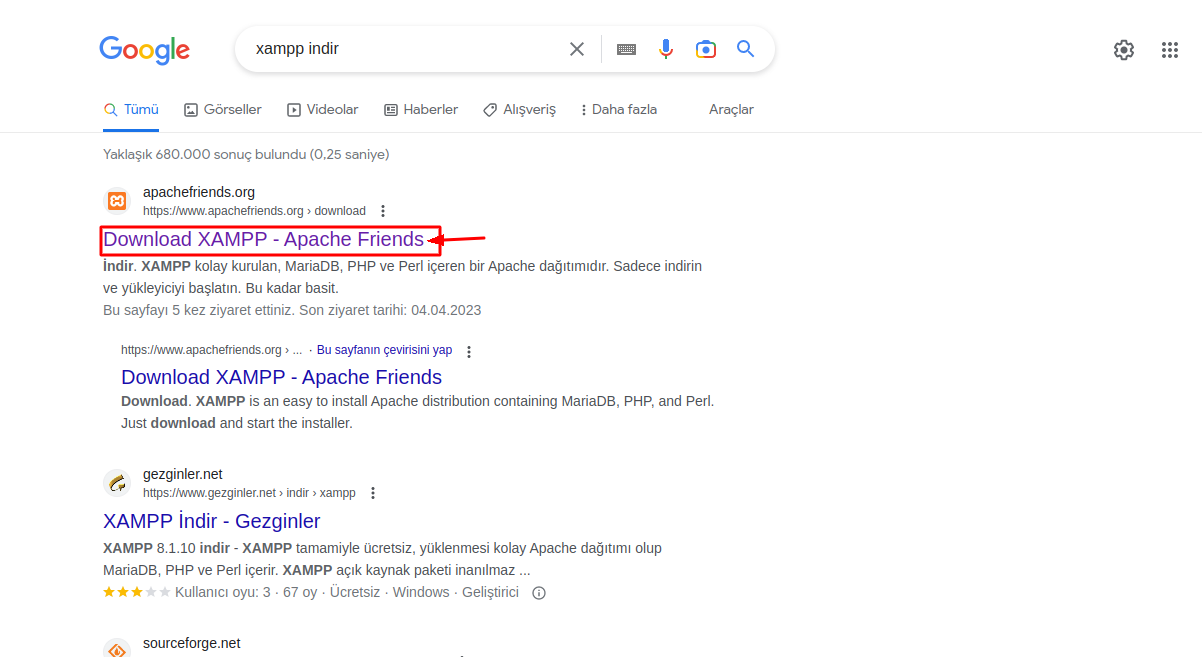Open more options for apachefriends.org result
This screenshot has height=657, width=1202.
[383, 211]
